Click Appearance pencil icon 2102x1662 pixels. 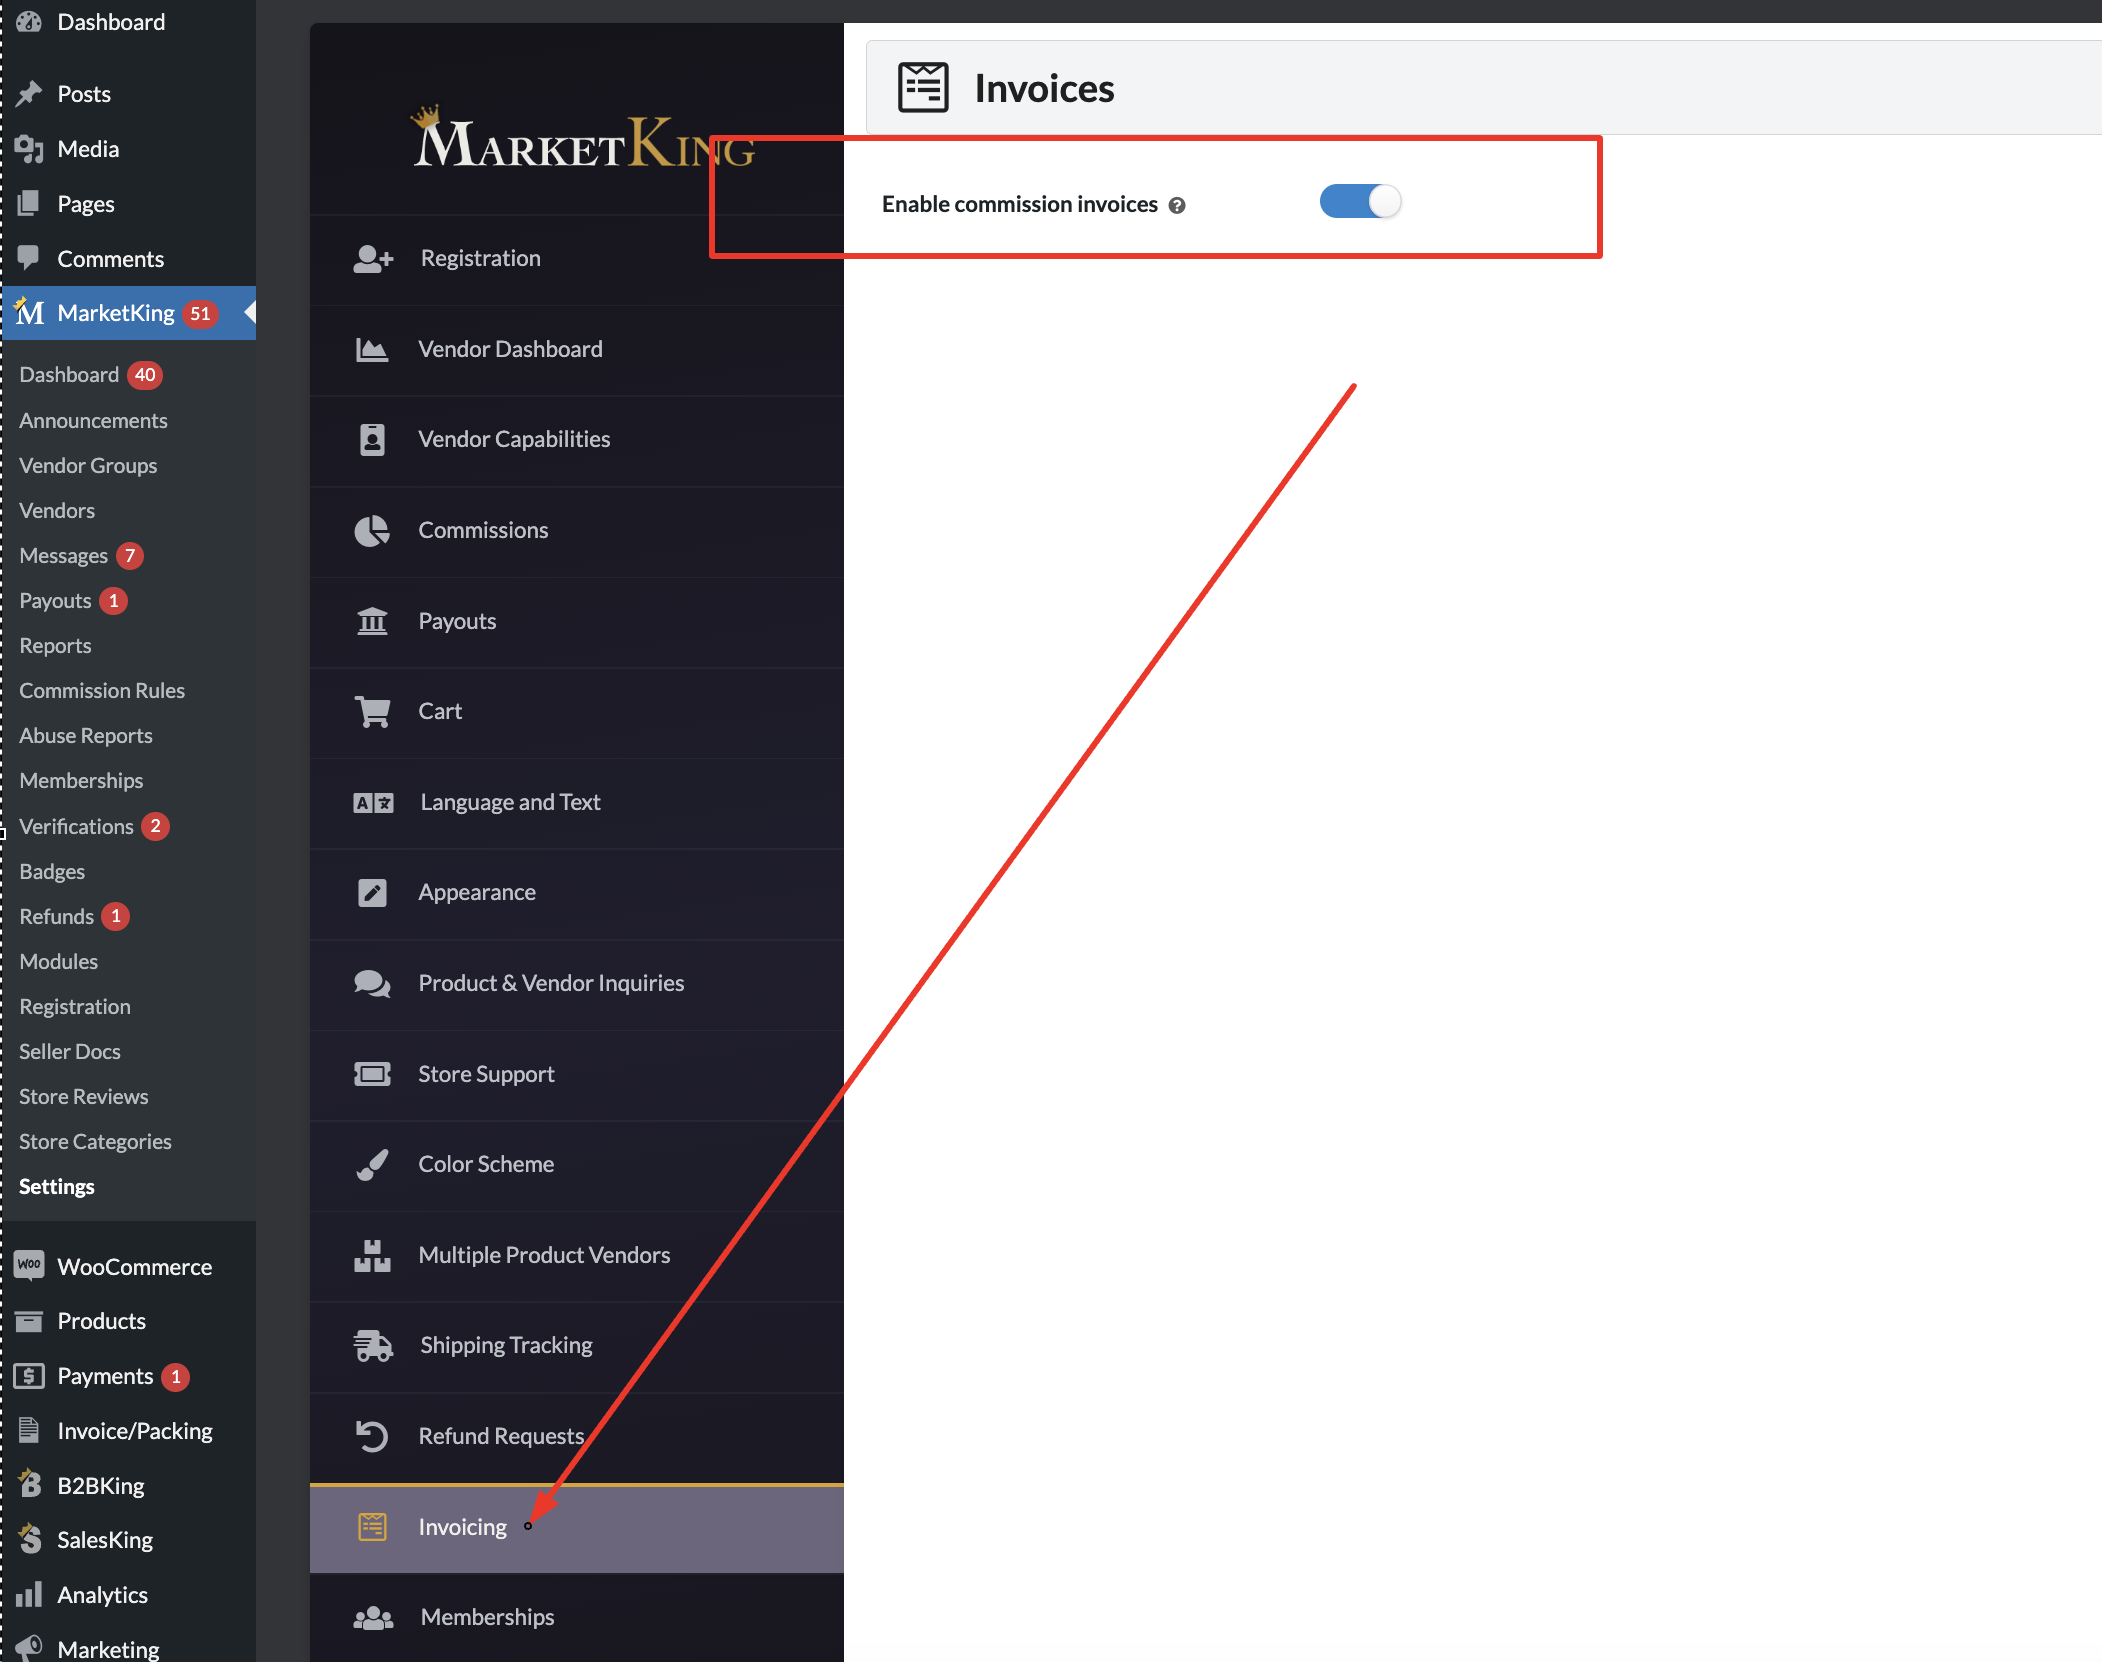pyautogui.click(x=372, y=893)
